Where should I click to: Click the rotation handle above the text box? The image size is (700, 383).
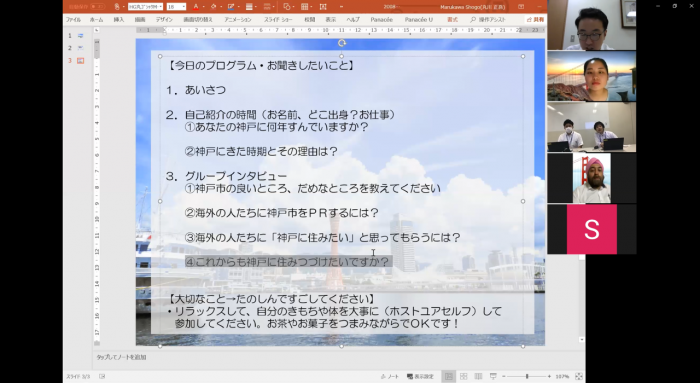(x=342, y=43)
